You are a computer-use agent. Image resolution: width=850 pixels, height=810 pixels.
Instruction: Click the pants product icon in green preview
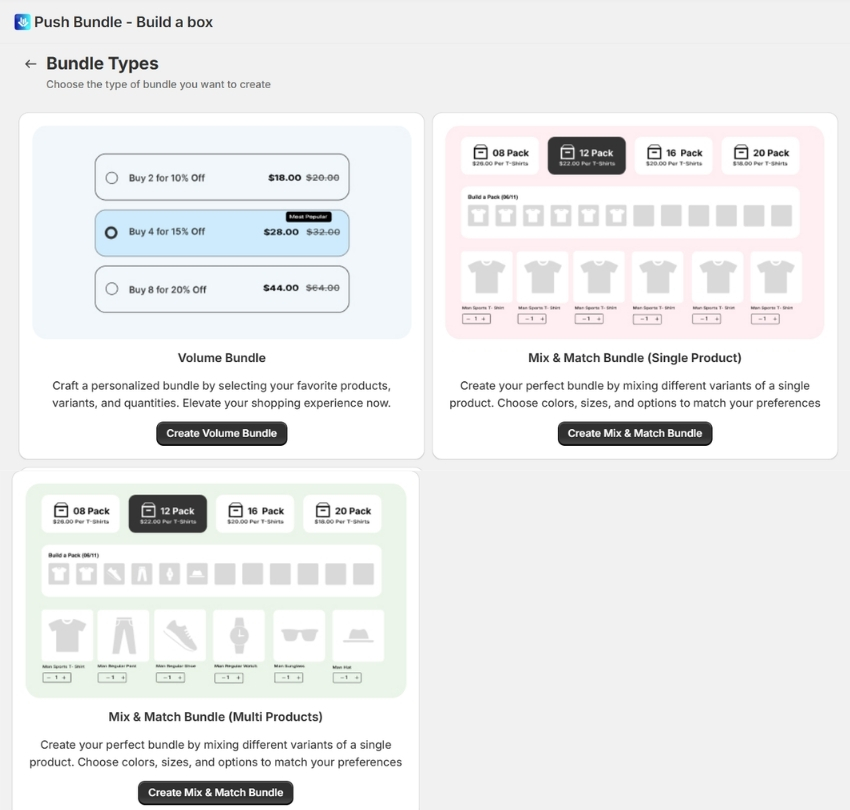pos(124,635)
